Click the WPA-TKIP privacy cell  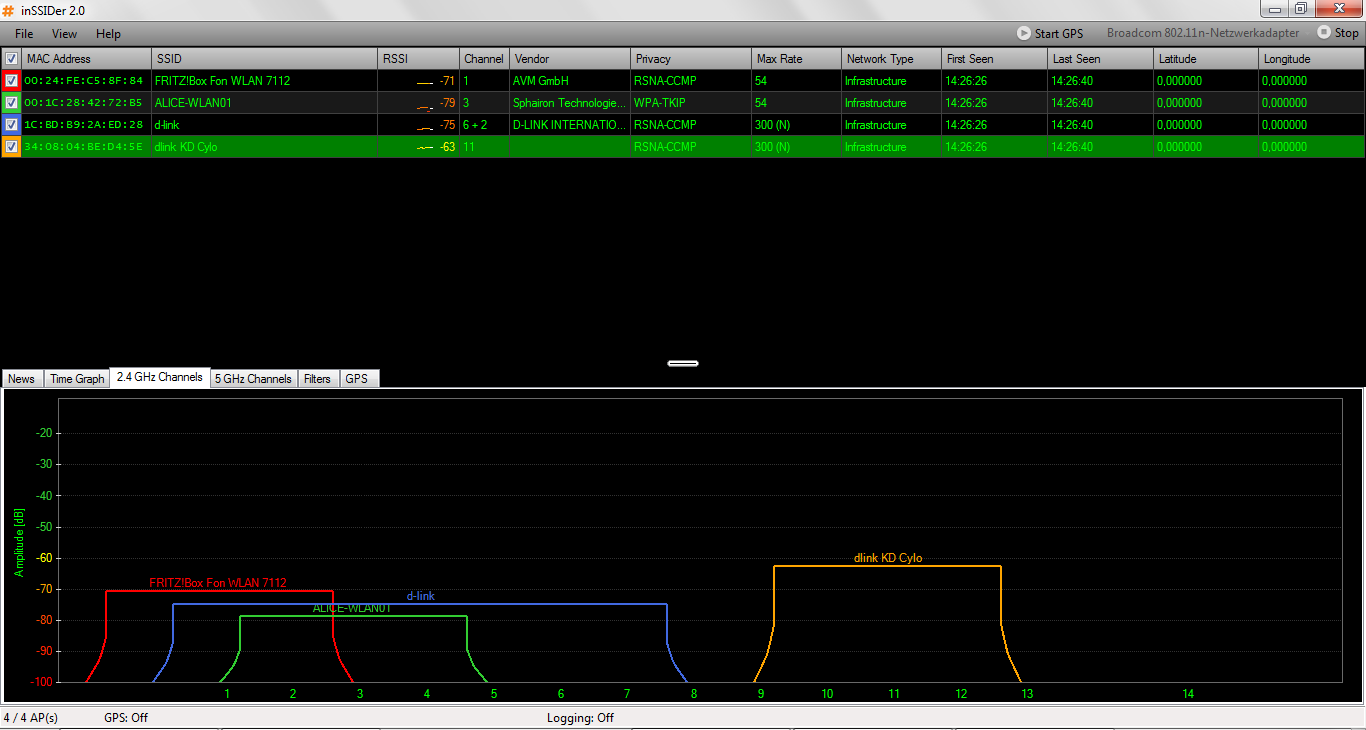[691, 103]
